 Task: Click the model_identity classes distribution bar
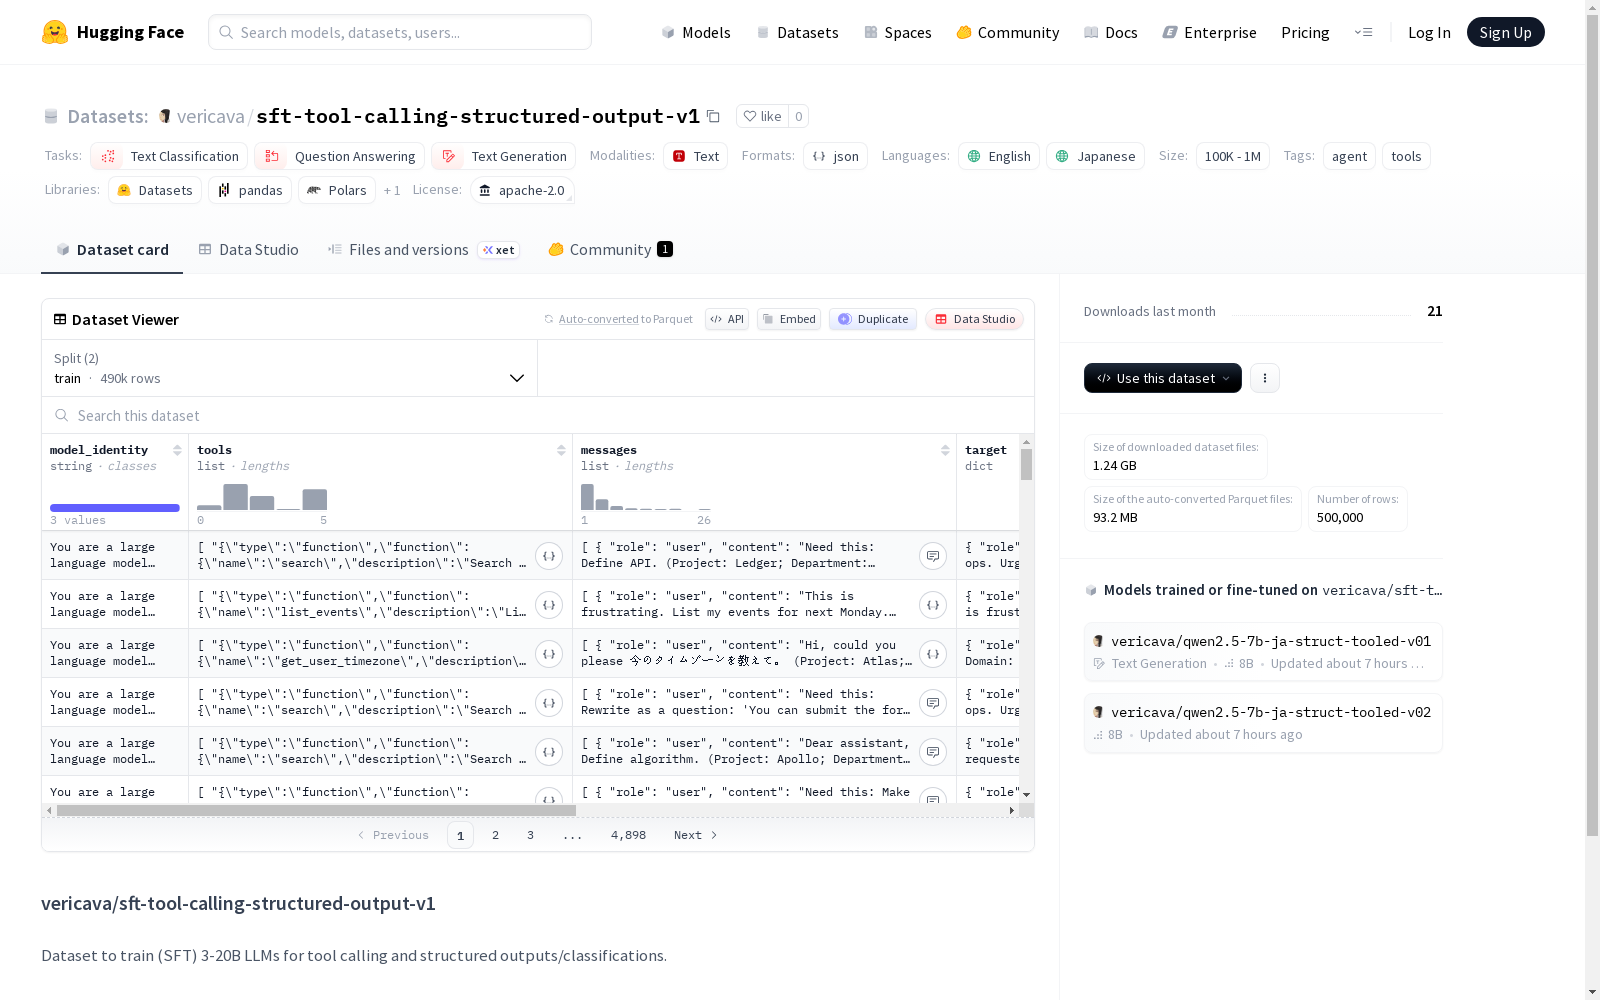click(x=115, y=508)
